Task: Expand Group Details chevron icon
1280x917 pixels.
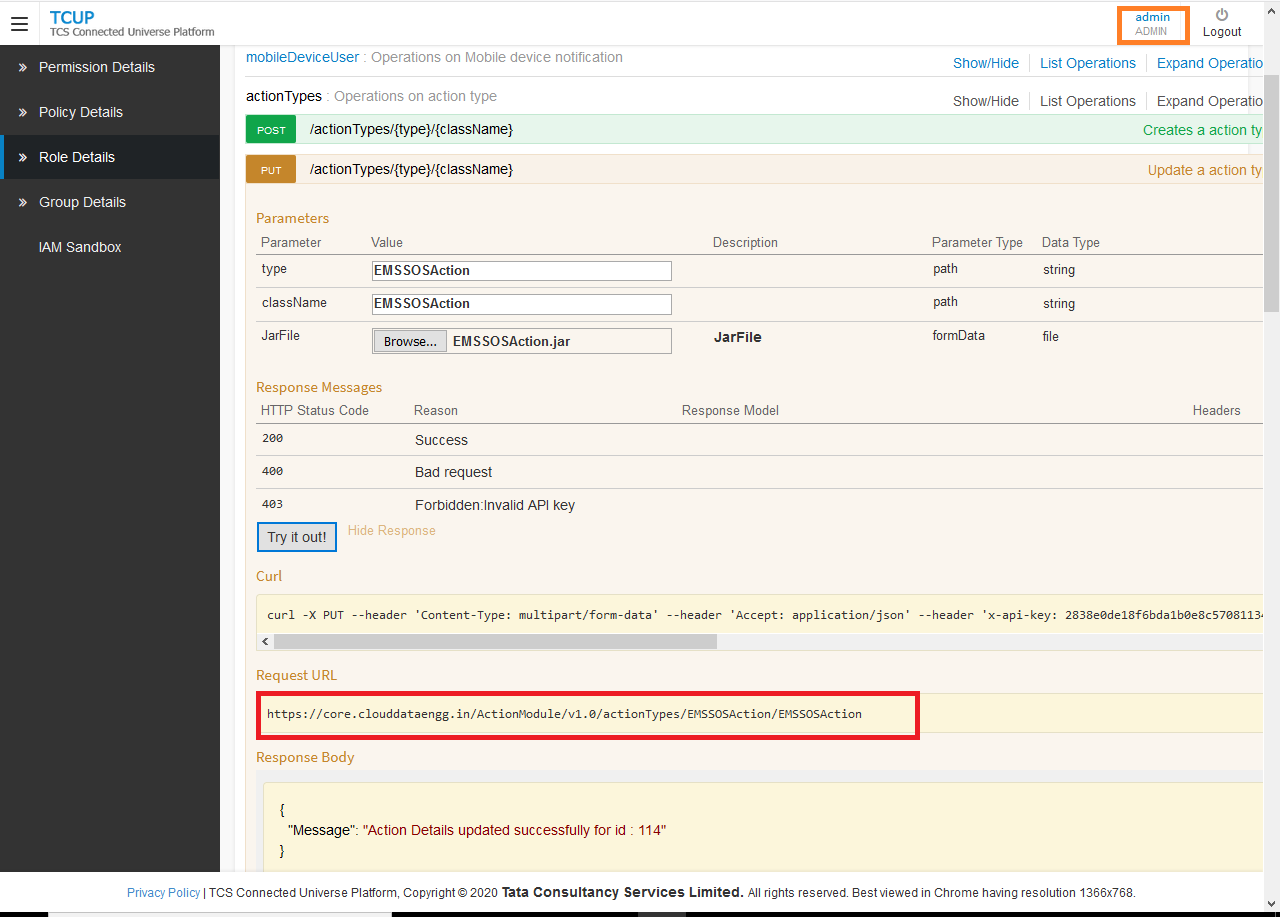Action: click(x=22, y=202)
